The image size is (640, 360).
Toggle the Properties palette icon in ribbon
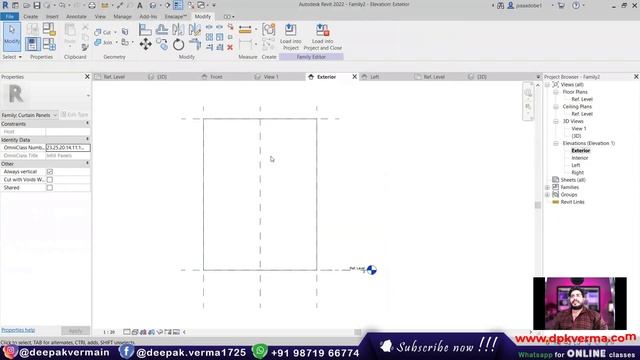point(33,44)
